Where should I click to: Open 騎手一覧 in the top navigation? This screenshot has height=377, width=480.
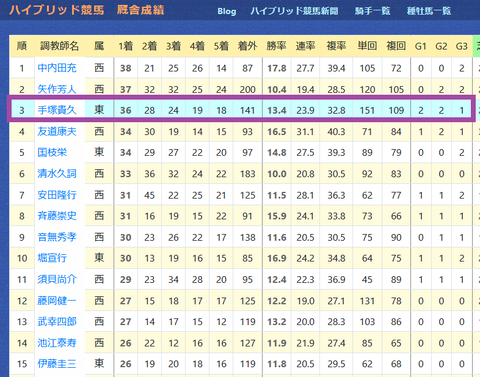[x=372, y=11]
